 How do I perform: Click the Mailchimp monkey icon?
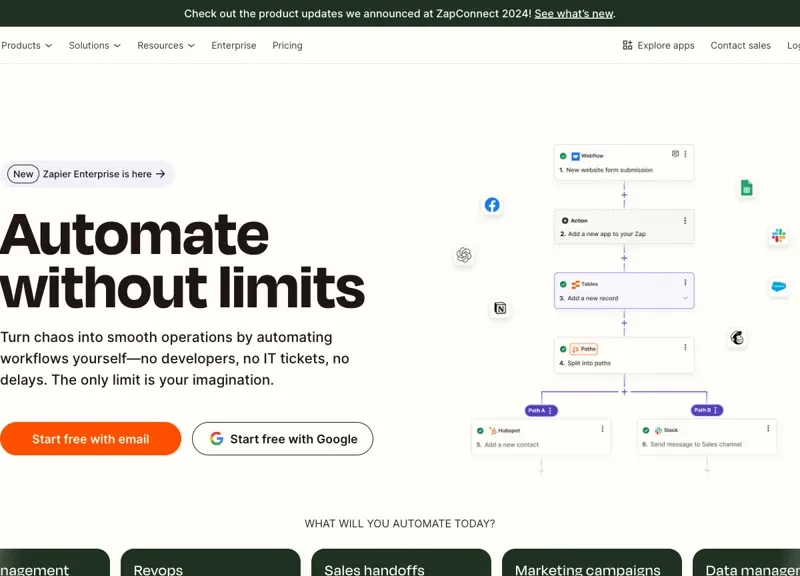tap(737, 338)
